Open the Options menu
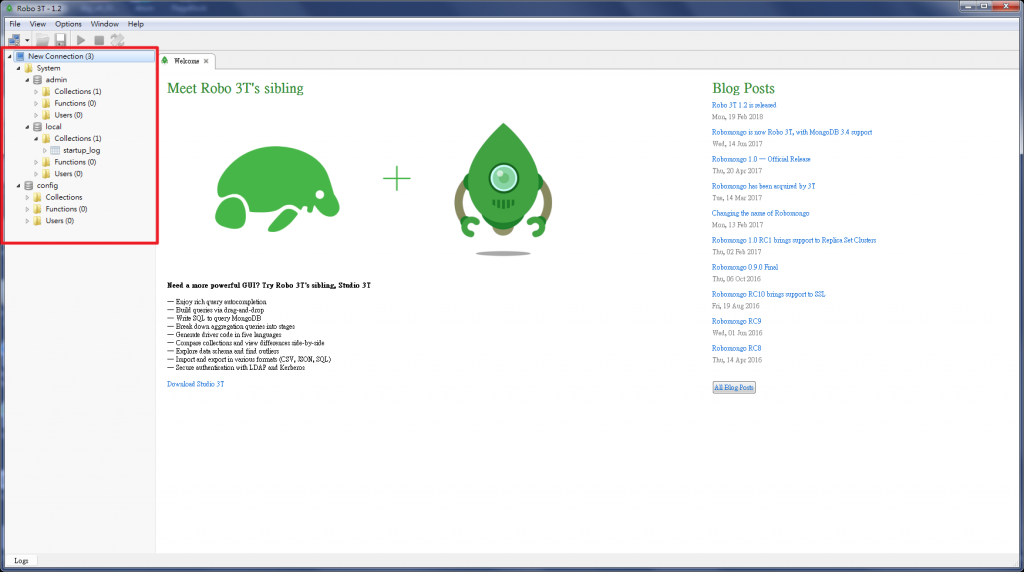 [69, 24]
